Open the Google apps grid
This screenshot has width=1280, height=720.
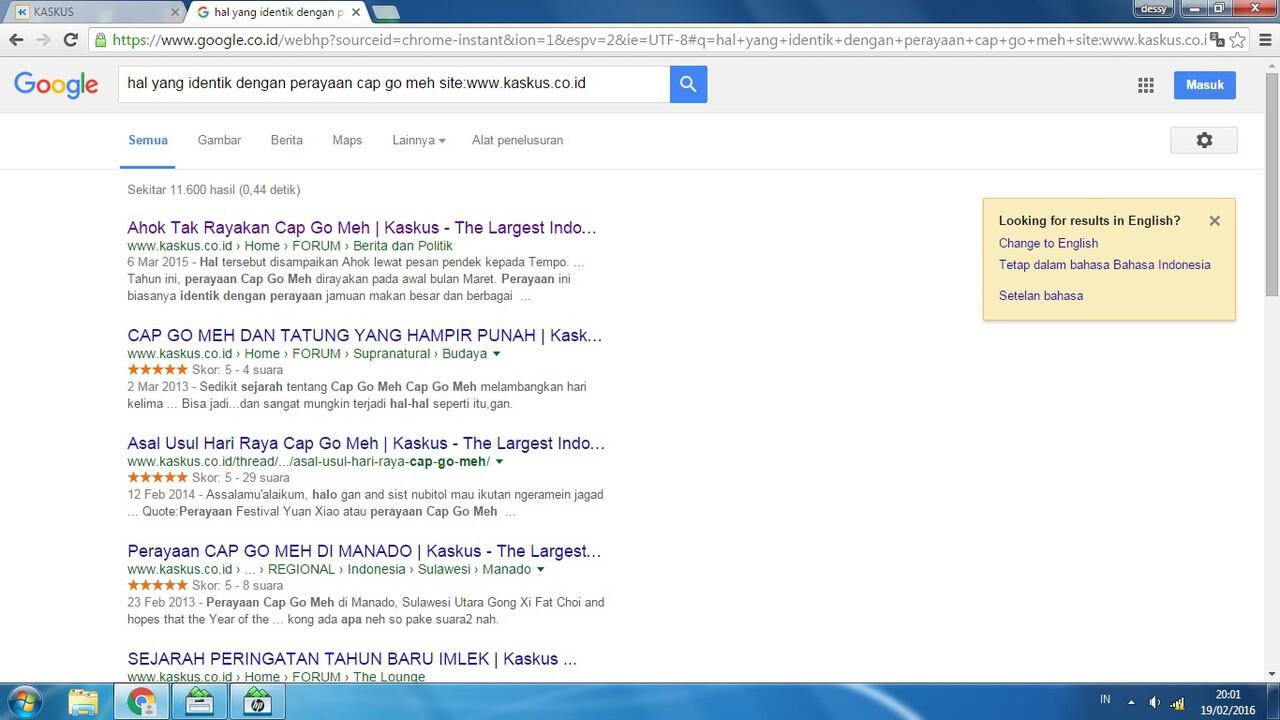point(1146,85)
